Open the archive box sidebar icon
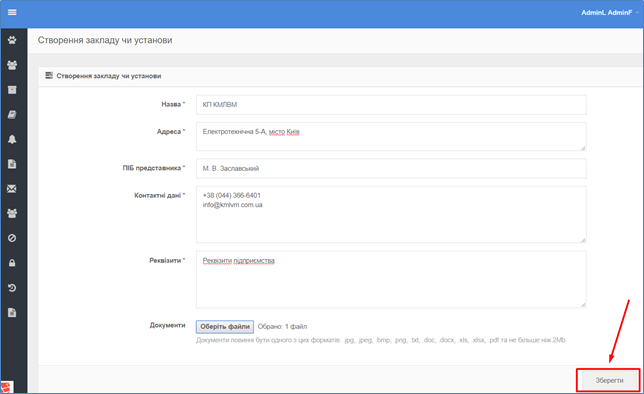The image size is (644, 394). point(12,90)
